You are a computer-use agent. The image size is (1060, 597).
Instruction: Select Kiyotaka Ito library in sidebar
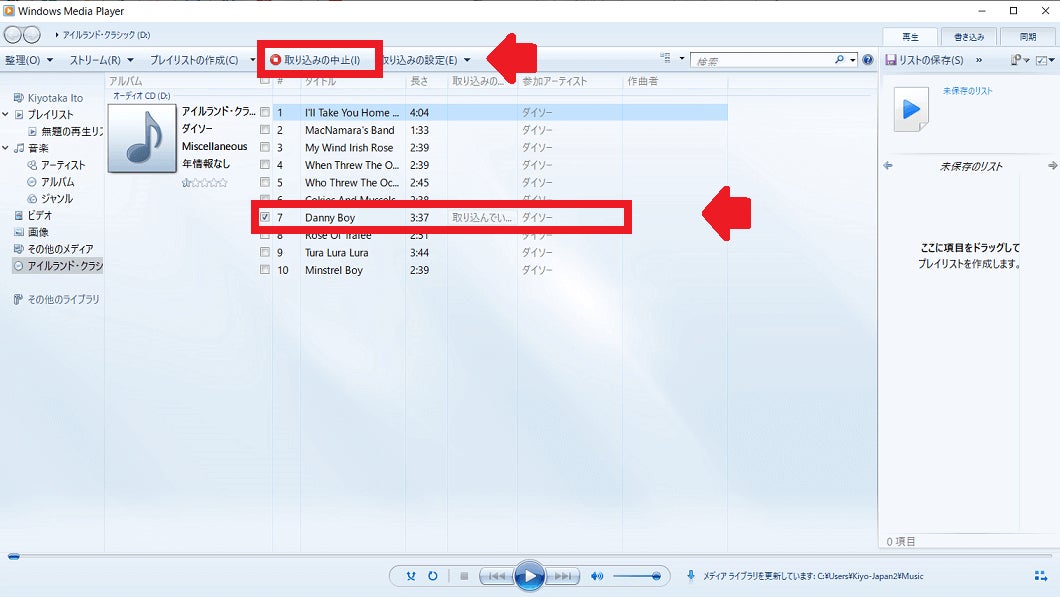coord(49,98)
